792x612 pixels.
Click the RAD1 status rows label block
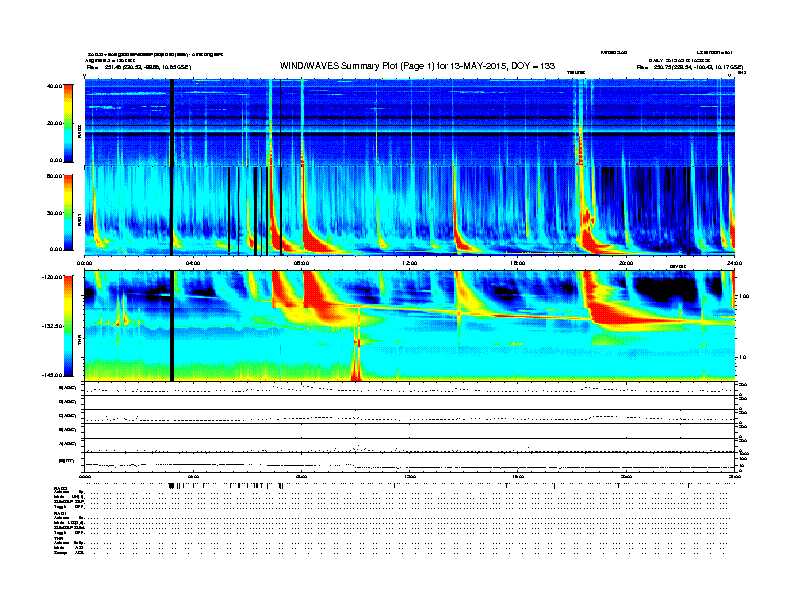(x=69, y=523)
